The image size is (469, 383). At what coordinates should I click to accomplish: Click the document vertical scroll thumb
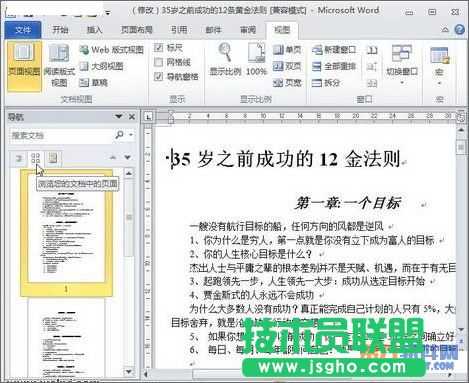(461, 147)
